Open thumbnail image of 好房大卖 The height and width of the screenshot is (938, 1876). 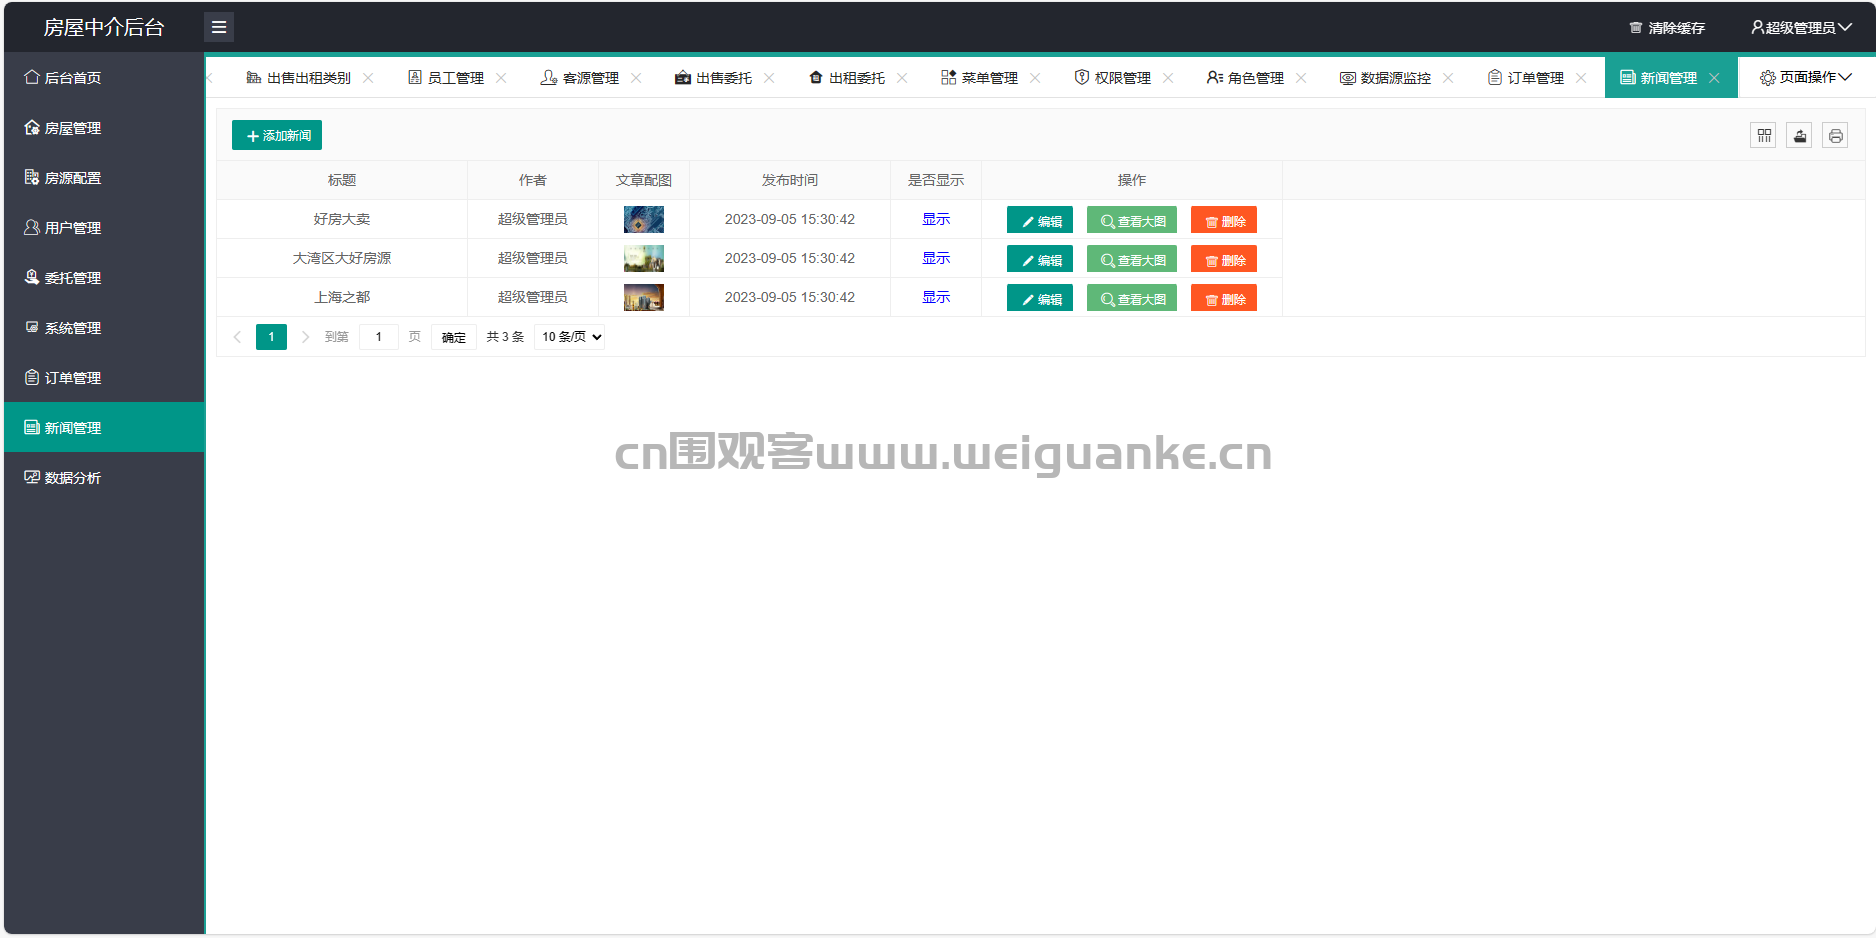pyautogui.click(x=644, y=219)
